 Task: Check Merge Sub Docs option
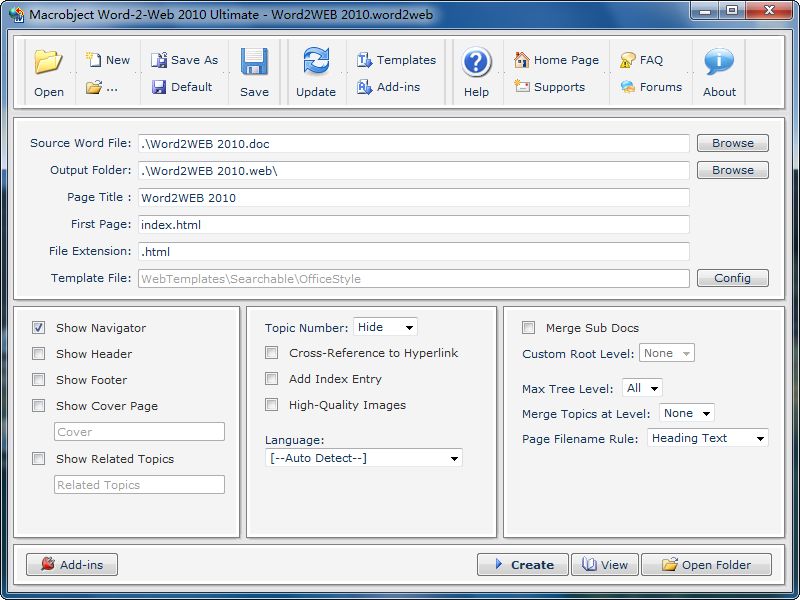click(x=529, y=328)
